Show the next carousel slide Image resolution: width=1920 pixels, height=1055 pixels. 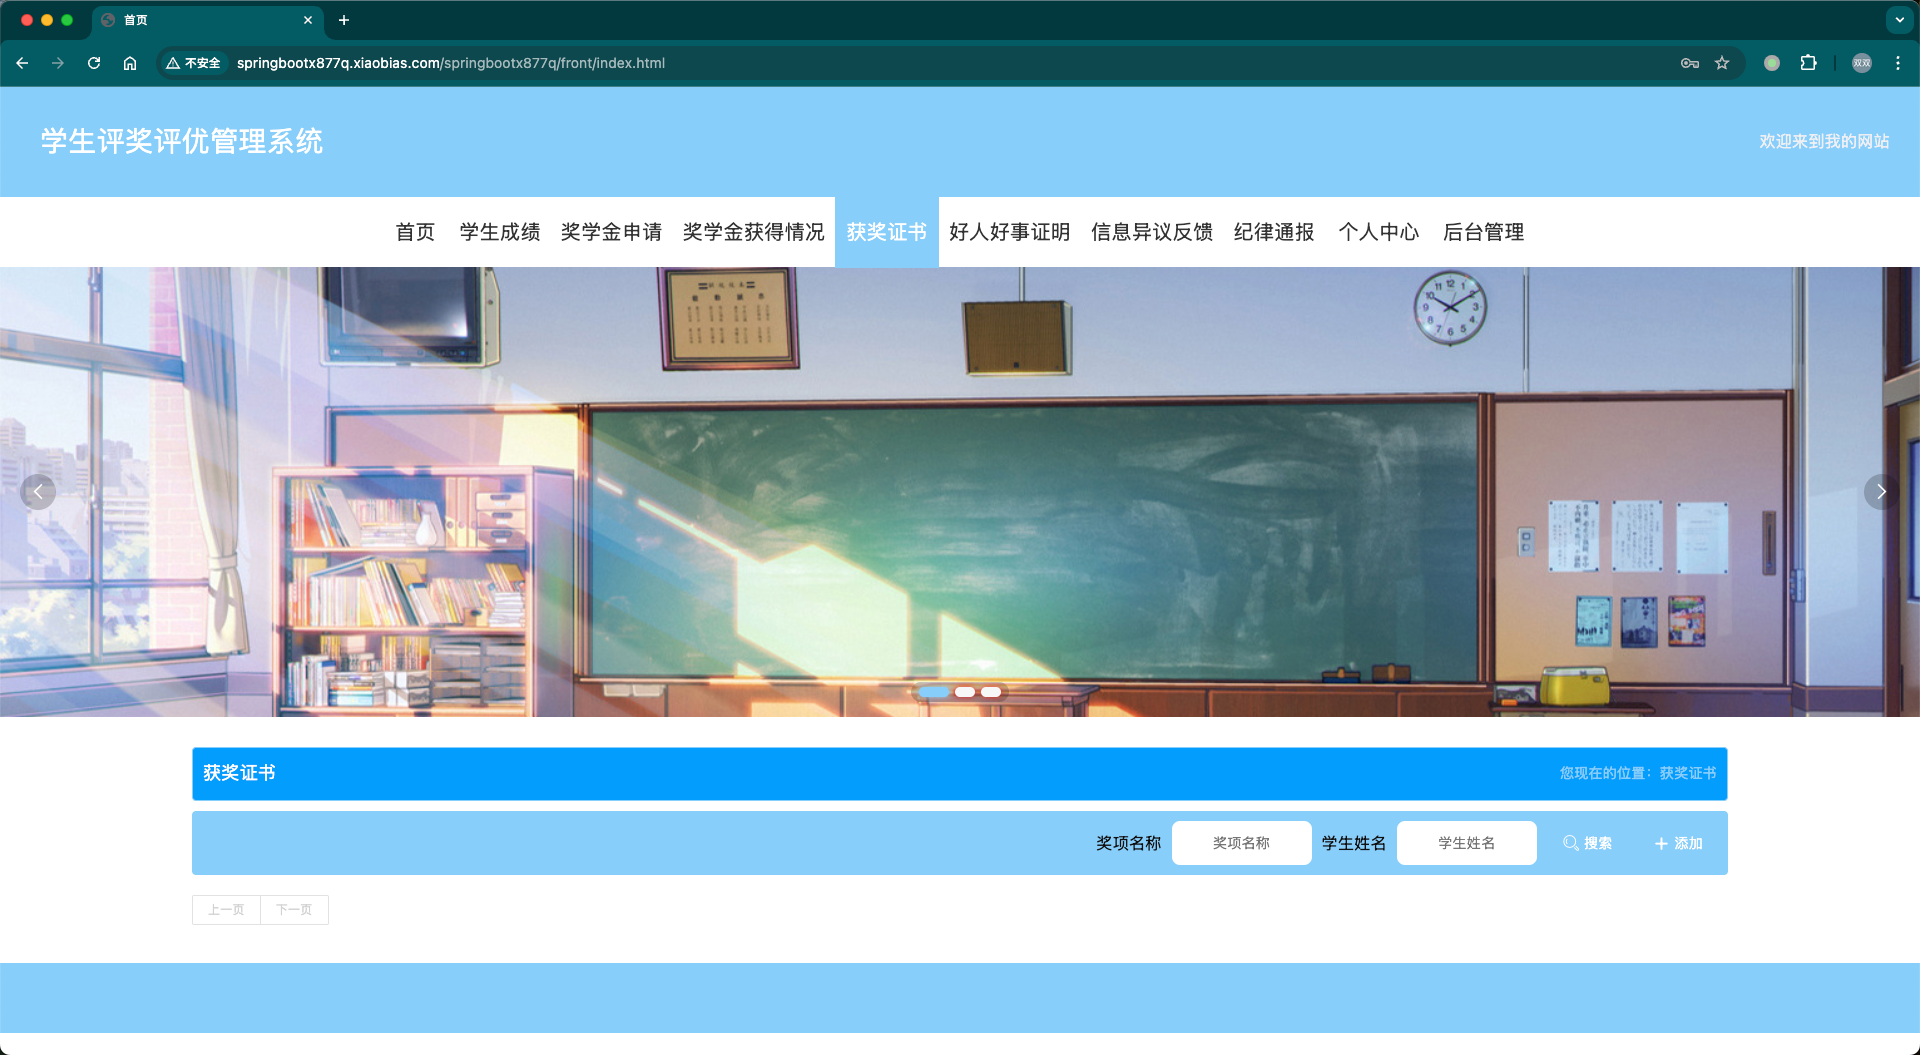(x=1882, y=492)
